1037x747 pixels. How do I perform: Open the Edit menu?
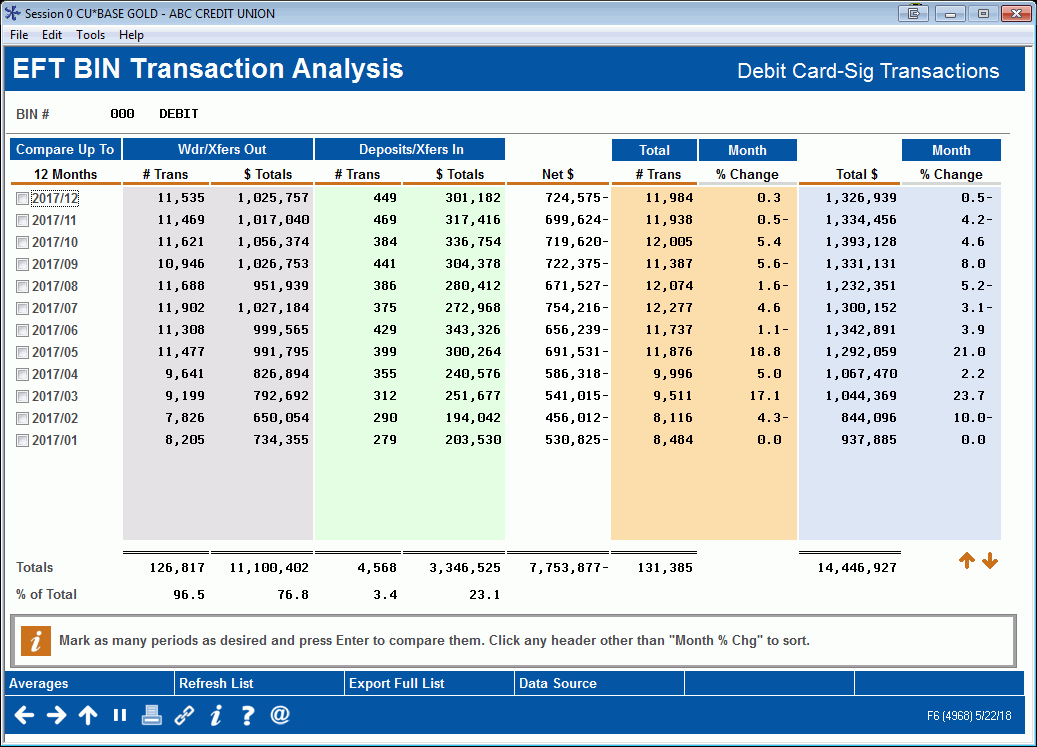tap(52, 34)
